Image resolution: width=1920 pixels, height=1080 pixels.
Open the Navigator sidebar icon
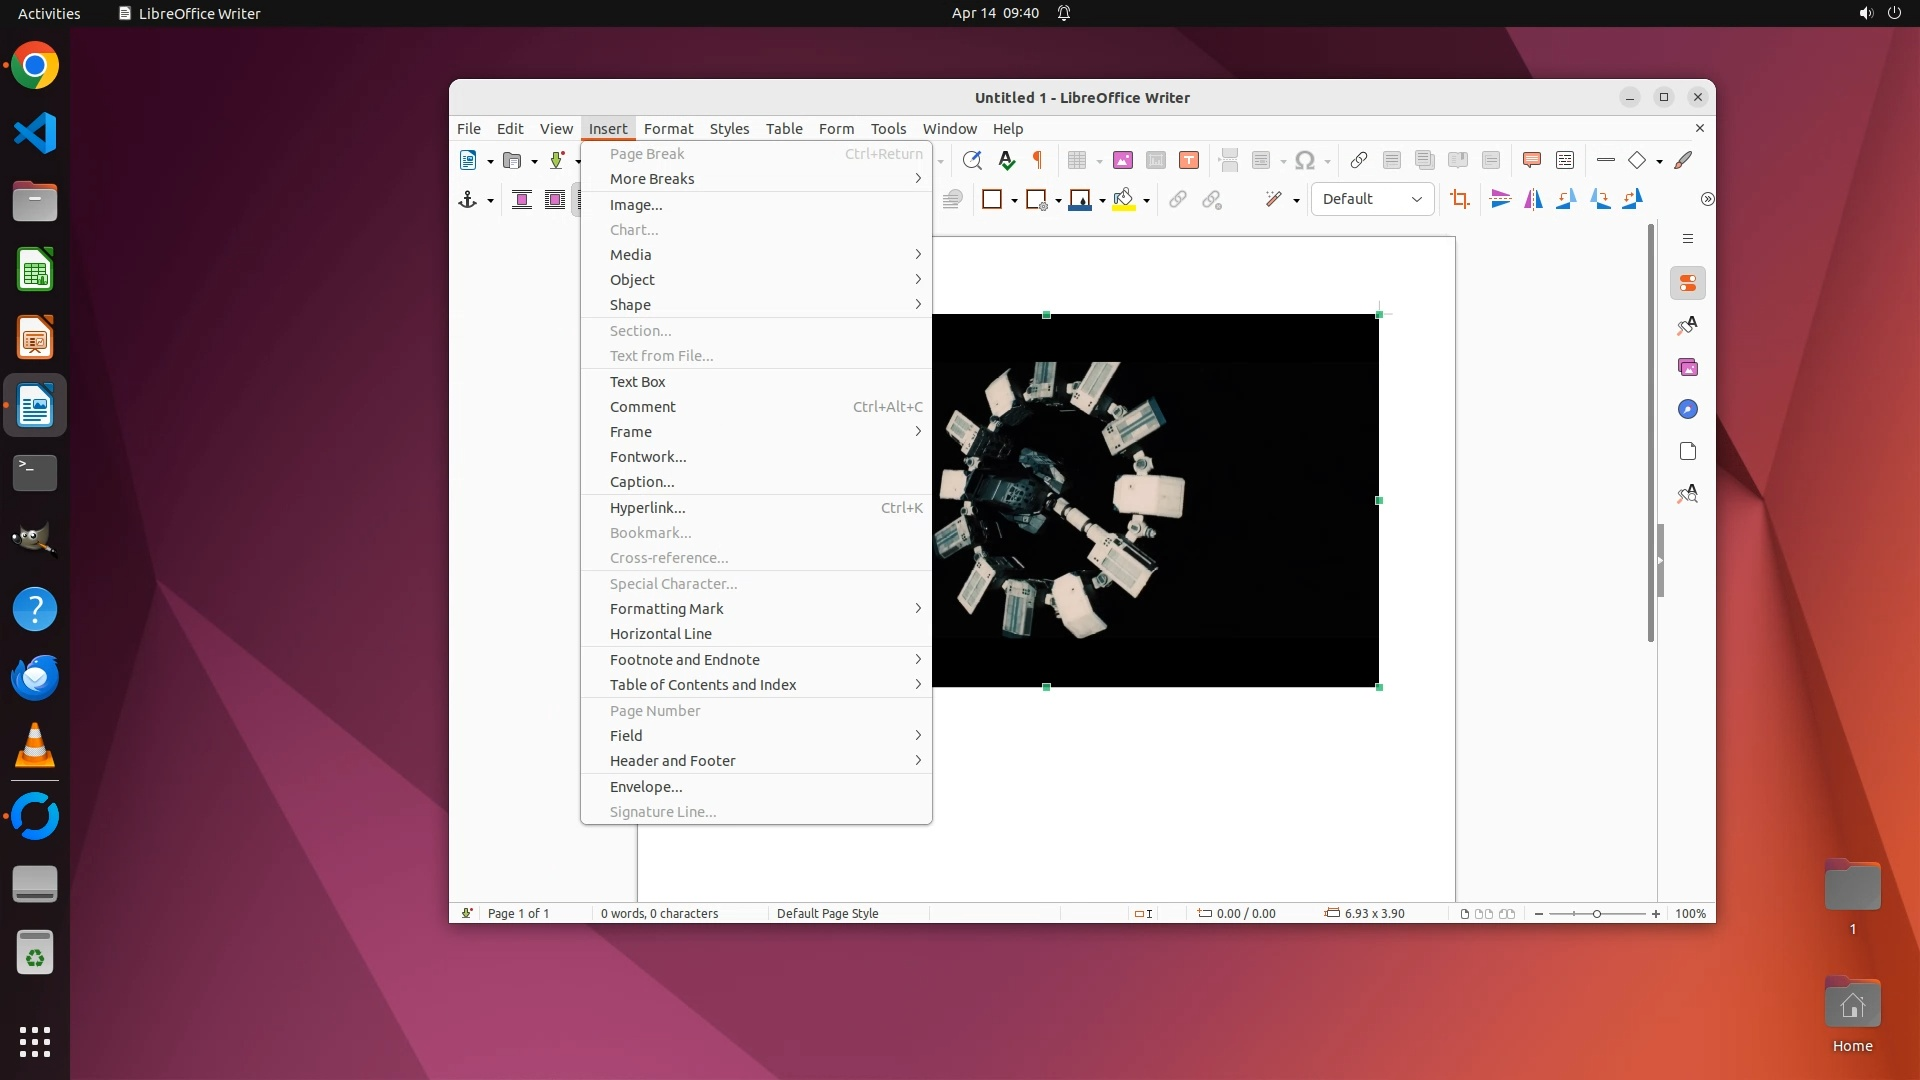[1688, 409]
